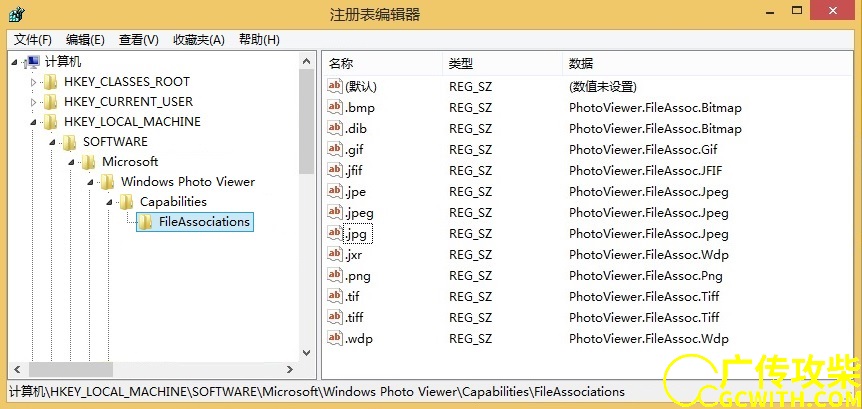This screenshot has width=862, height=409.
Task: Collapse the SOFTWARE node arrow
Action: 53,142
